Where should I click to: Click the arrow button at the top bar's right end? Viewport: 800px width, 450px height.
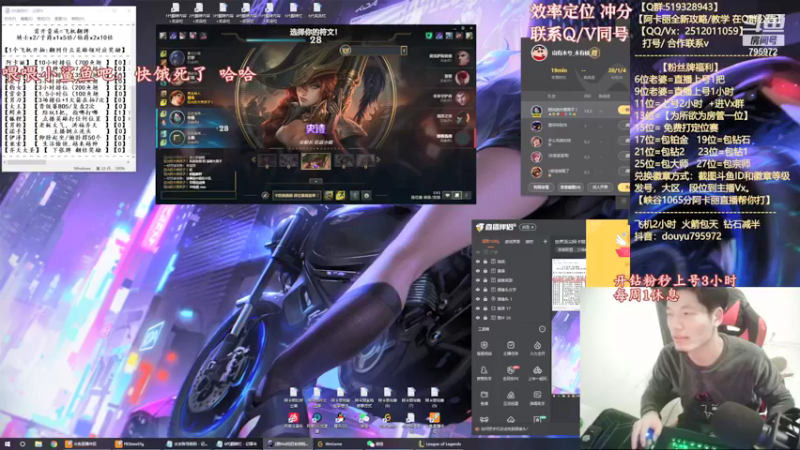click(x=404, y=50)
